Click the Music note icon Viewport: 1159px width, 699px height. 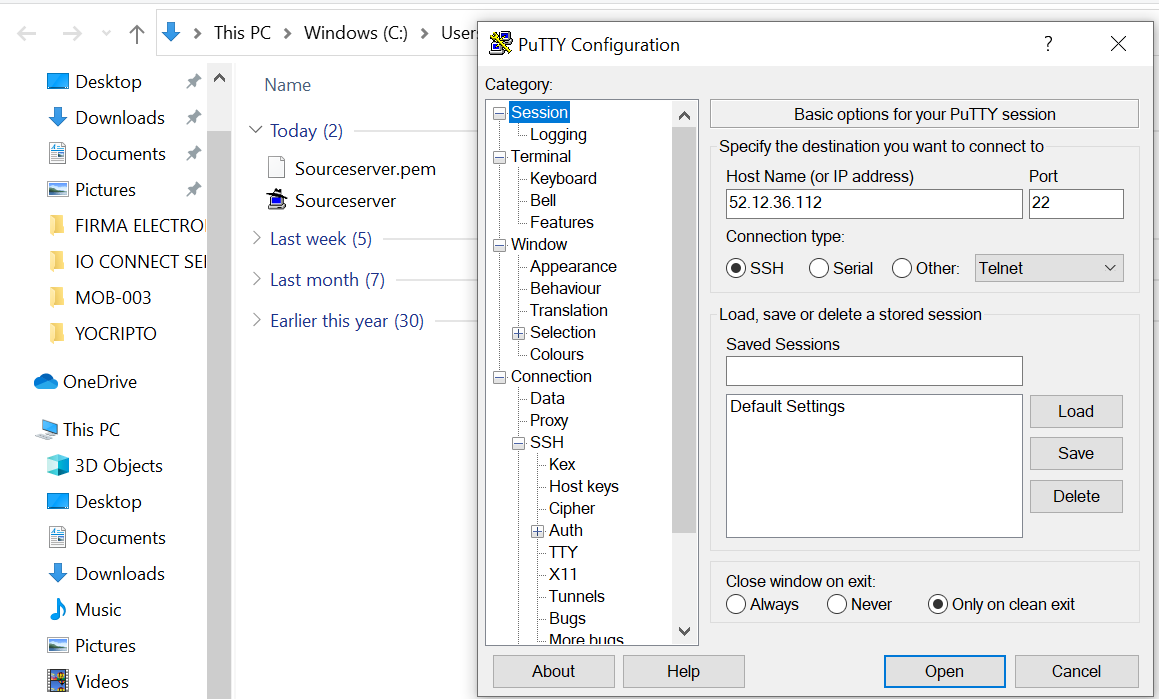point(58,609)
